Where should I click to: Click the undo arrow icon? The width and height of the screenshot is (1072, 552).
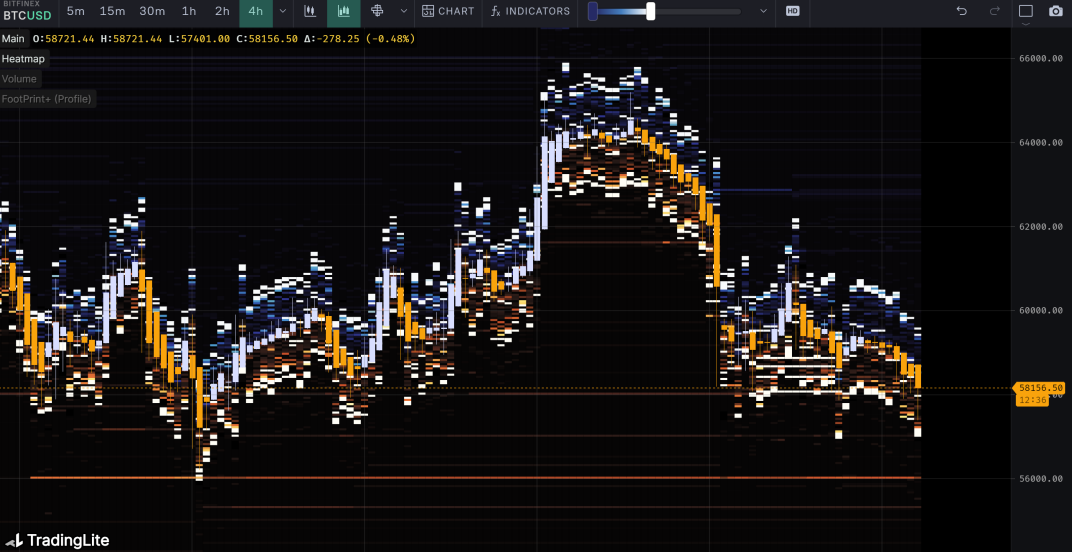pos(962,11)
